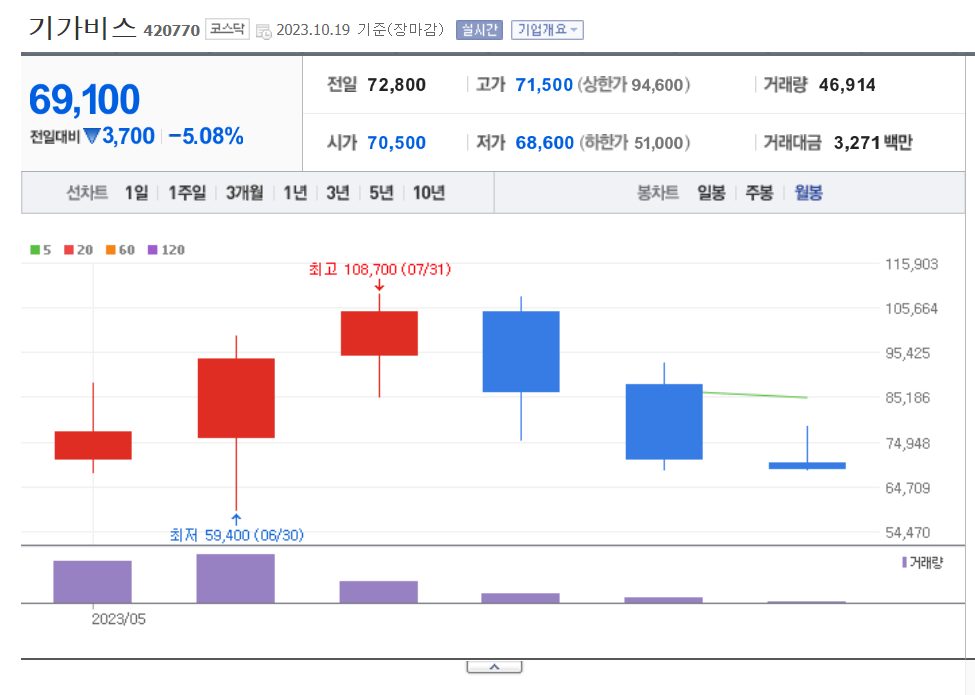Click the green 5-day moving average legend
The width and height of the screenshot is (975, 695).
[40, 250]
